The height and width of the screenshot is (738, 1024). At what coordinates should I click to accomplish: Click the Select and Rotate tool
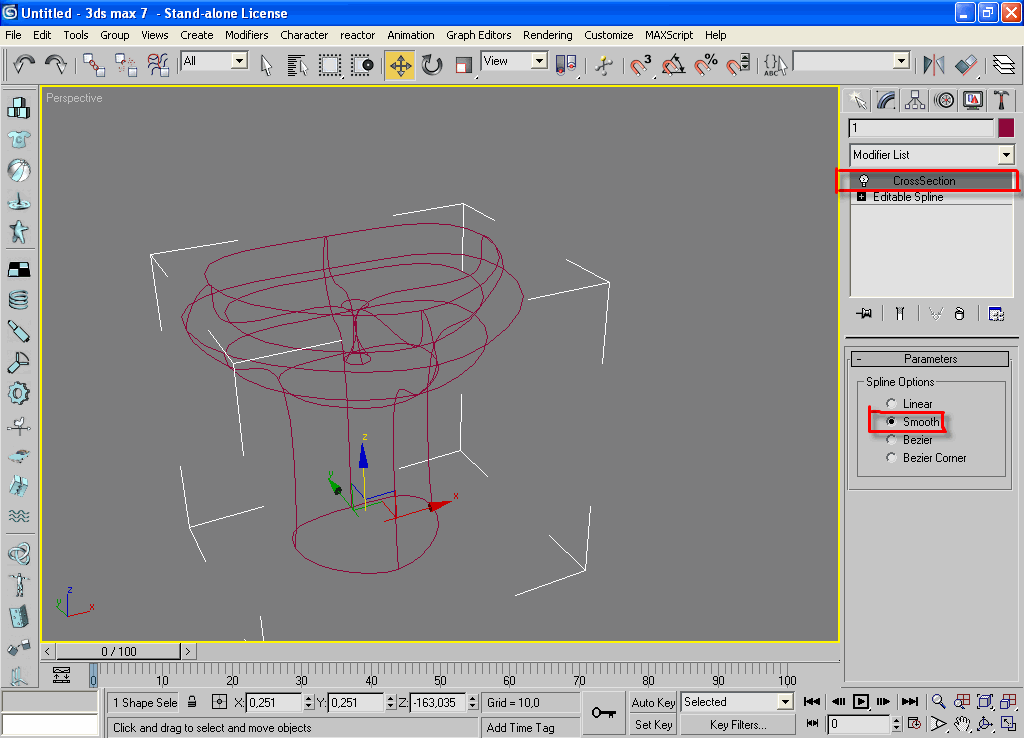(432, 65)
